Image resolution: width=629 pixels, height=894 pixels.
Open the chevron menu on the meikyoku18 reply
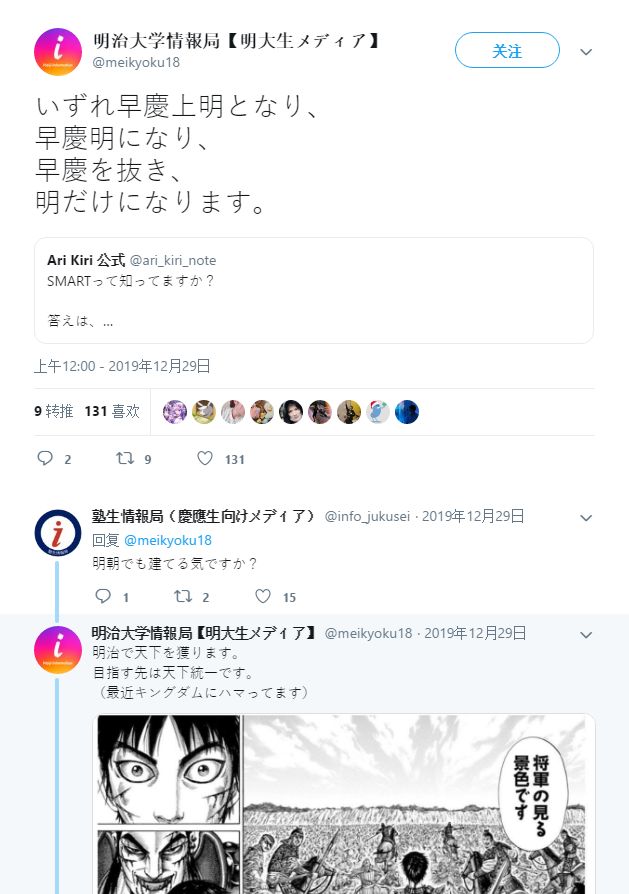[x=586, y=635]
